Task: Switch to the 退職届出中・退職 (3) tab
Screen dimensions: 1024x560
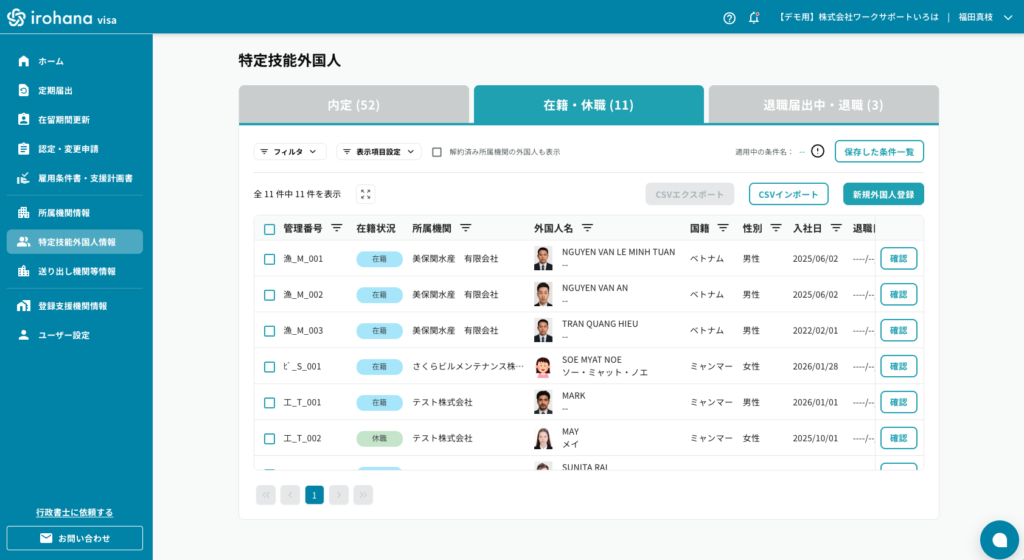Action: (823, 105)
